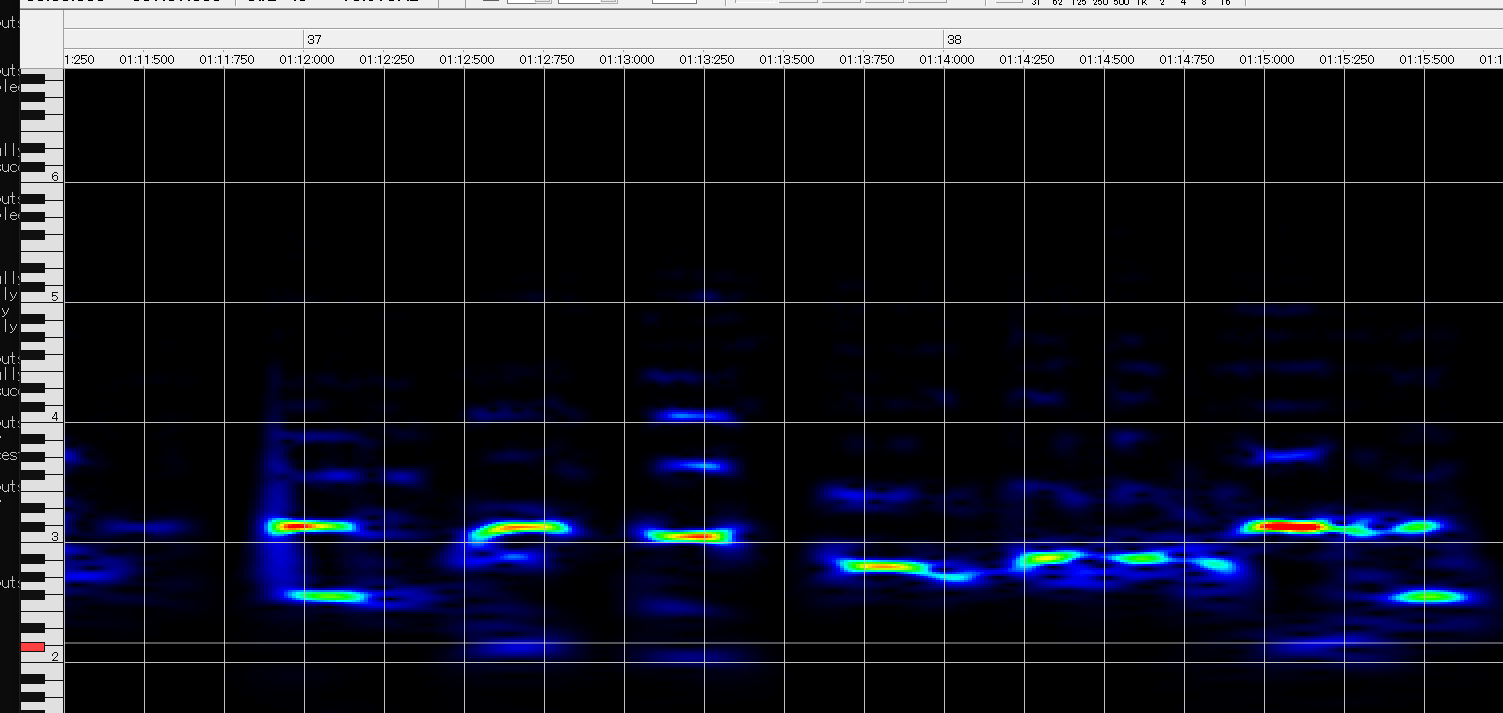Select the 01:11:750 time label
This screenshot has height=713, width=1503.
pyautogui.click(x=227, y=60)
